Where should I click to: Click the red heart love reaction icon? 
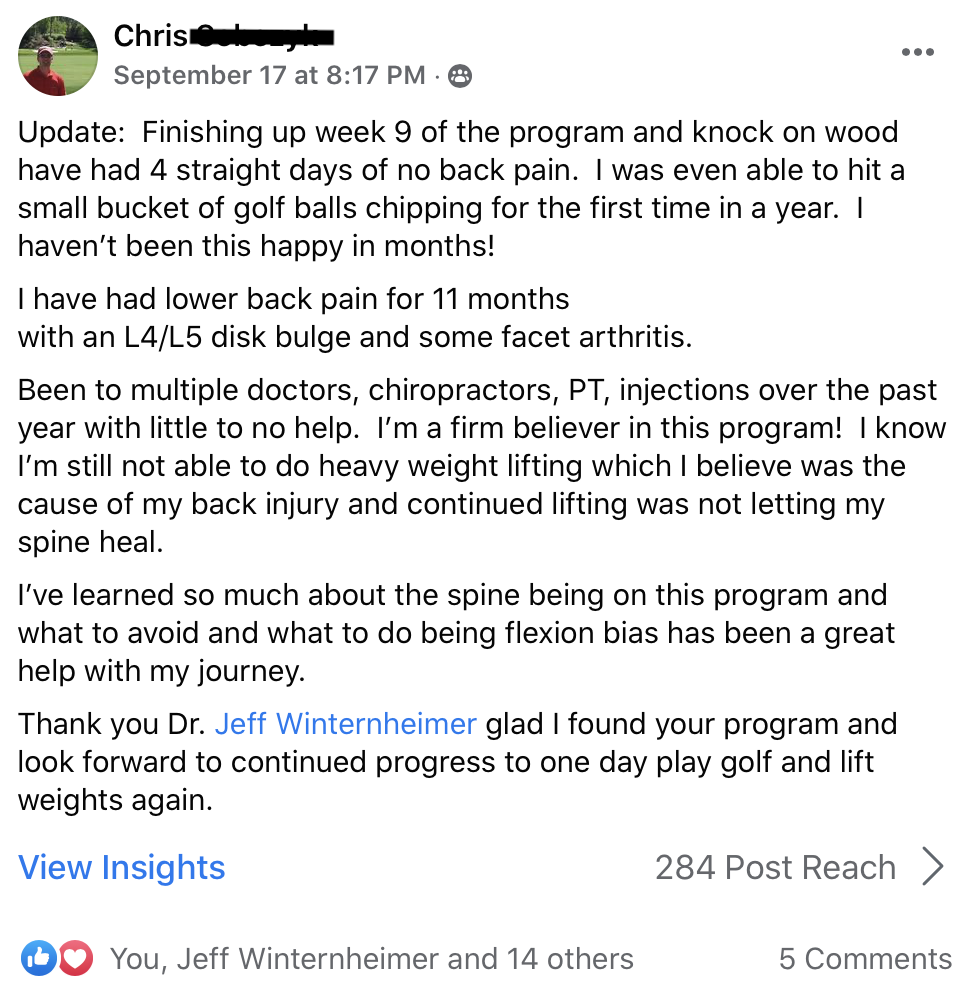(x=76, y=957)
